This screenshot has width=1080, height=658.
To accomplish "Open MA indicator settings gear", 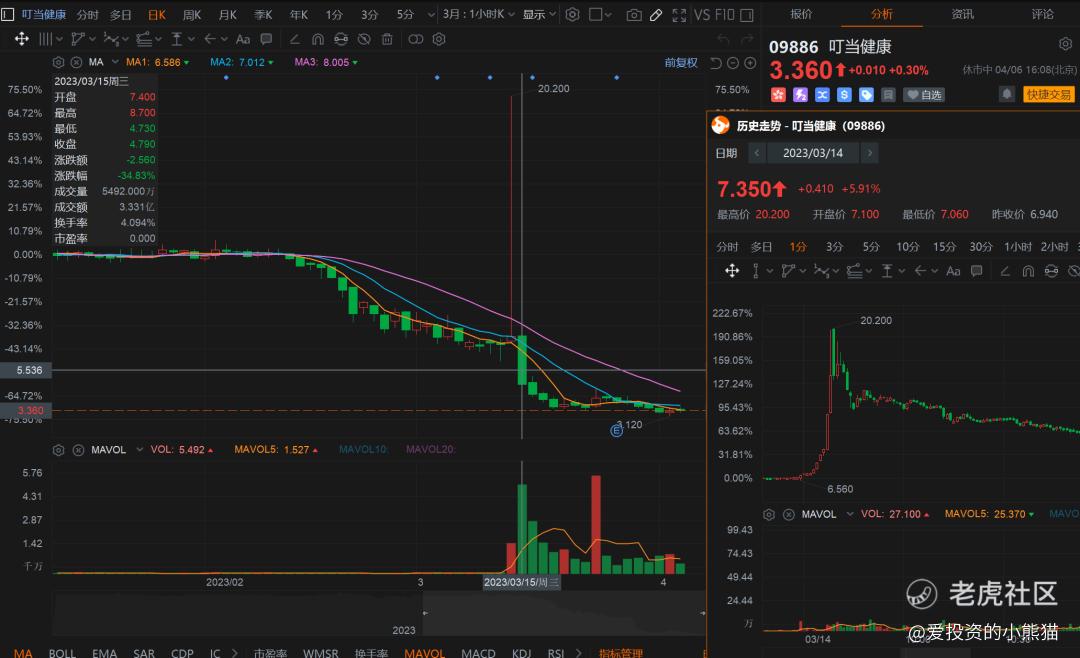I will click(59, 62).
